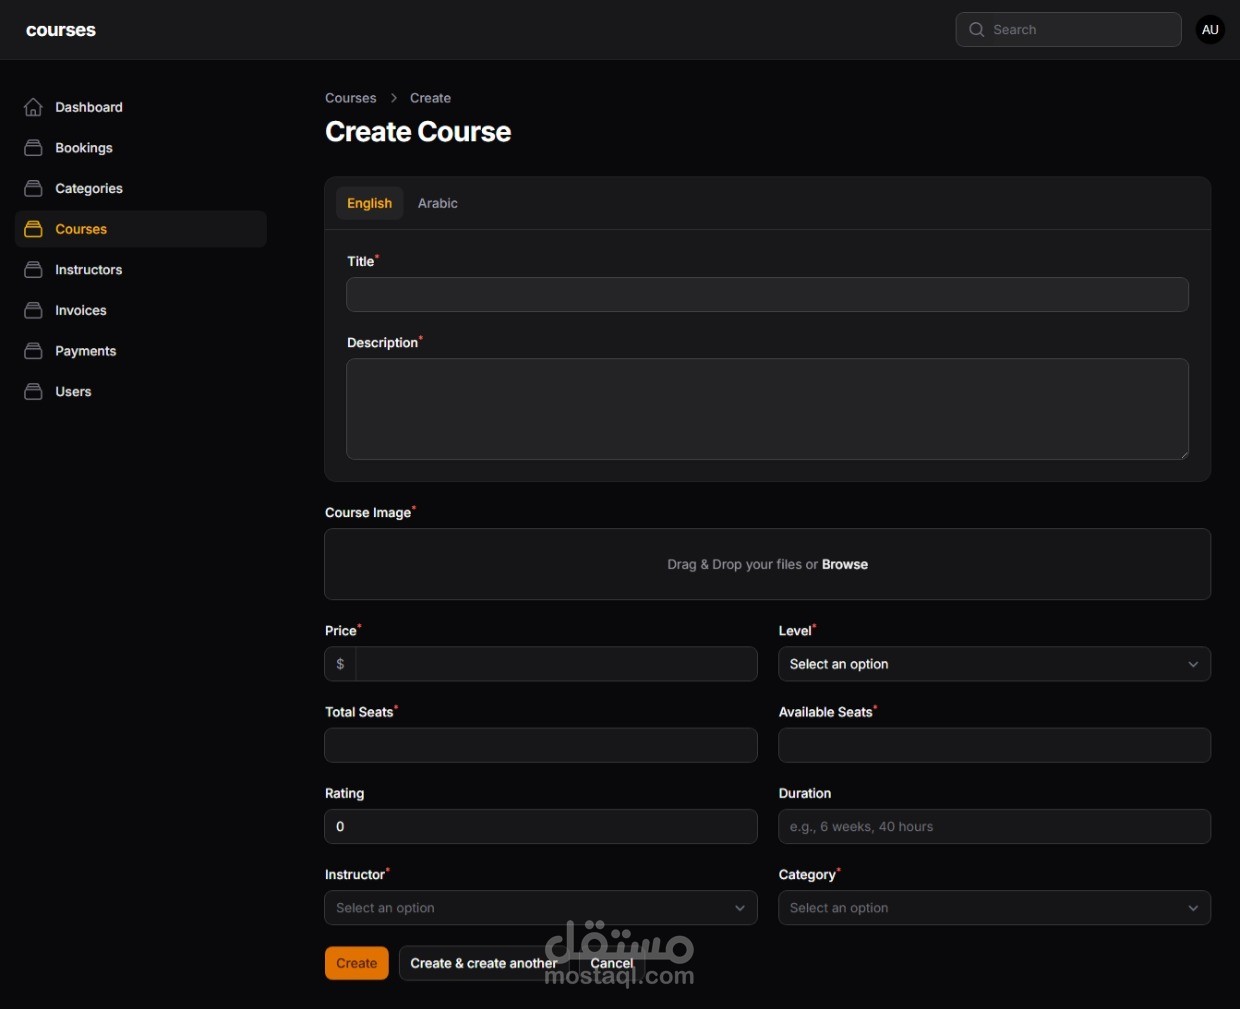The width and height of the screenshot is (1240, 1009).
Task: Switch to the English language tab
Action: coord(369,203)
